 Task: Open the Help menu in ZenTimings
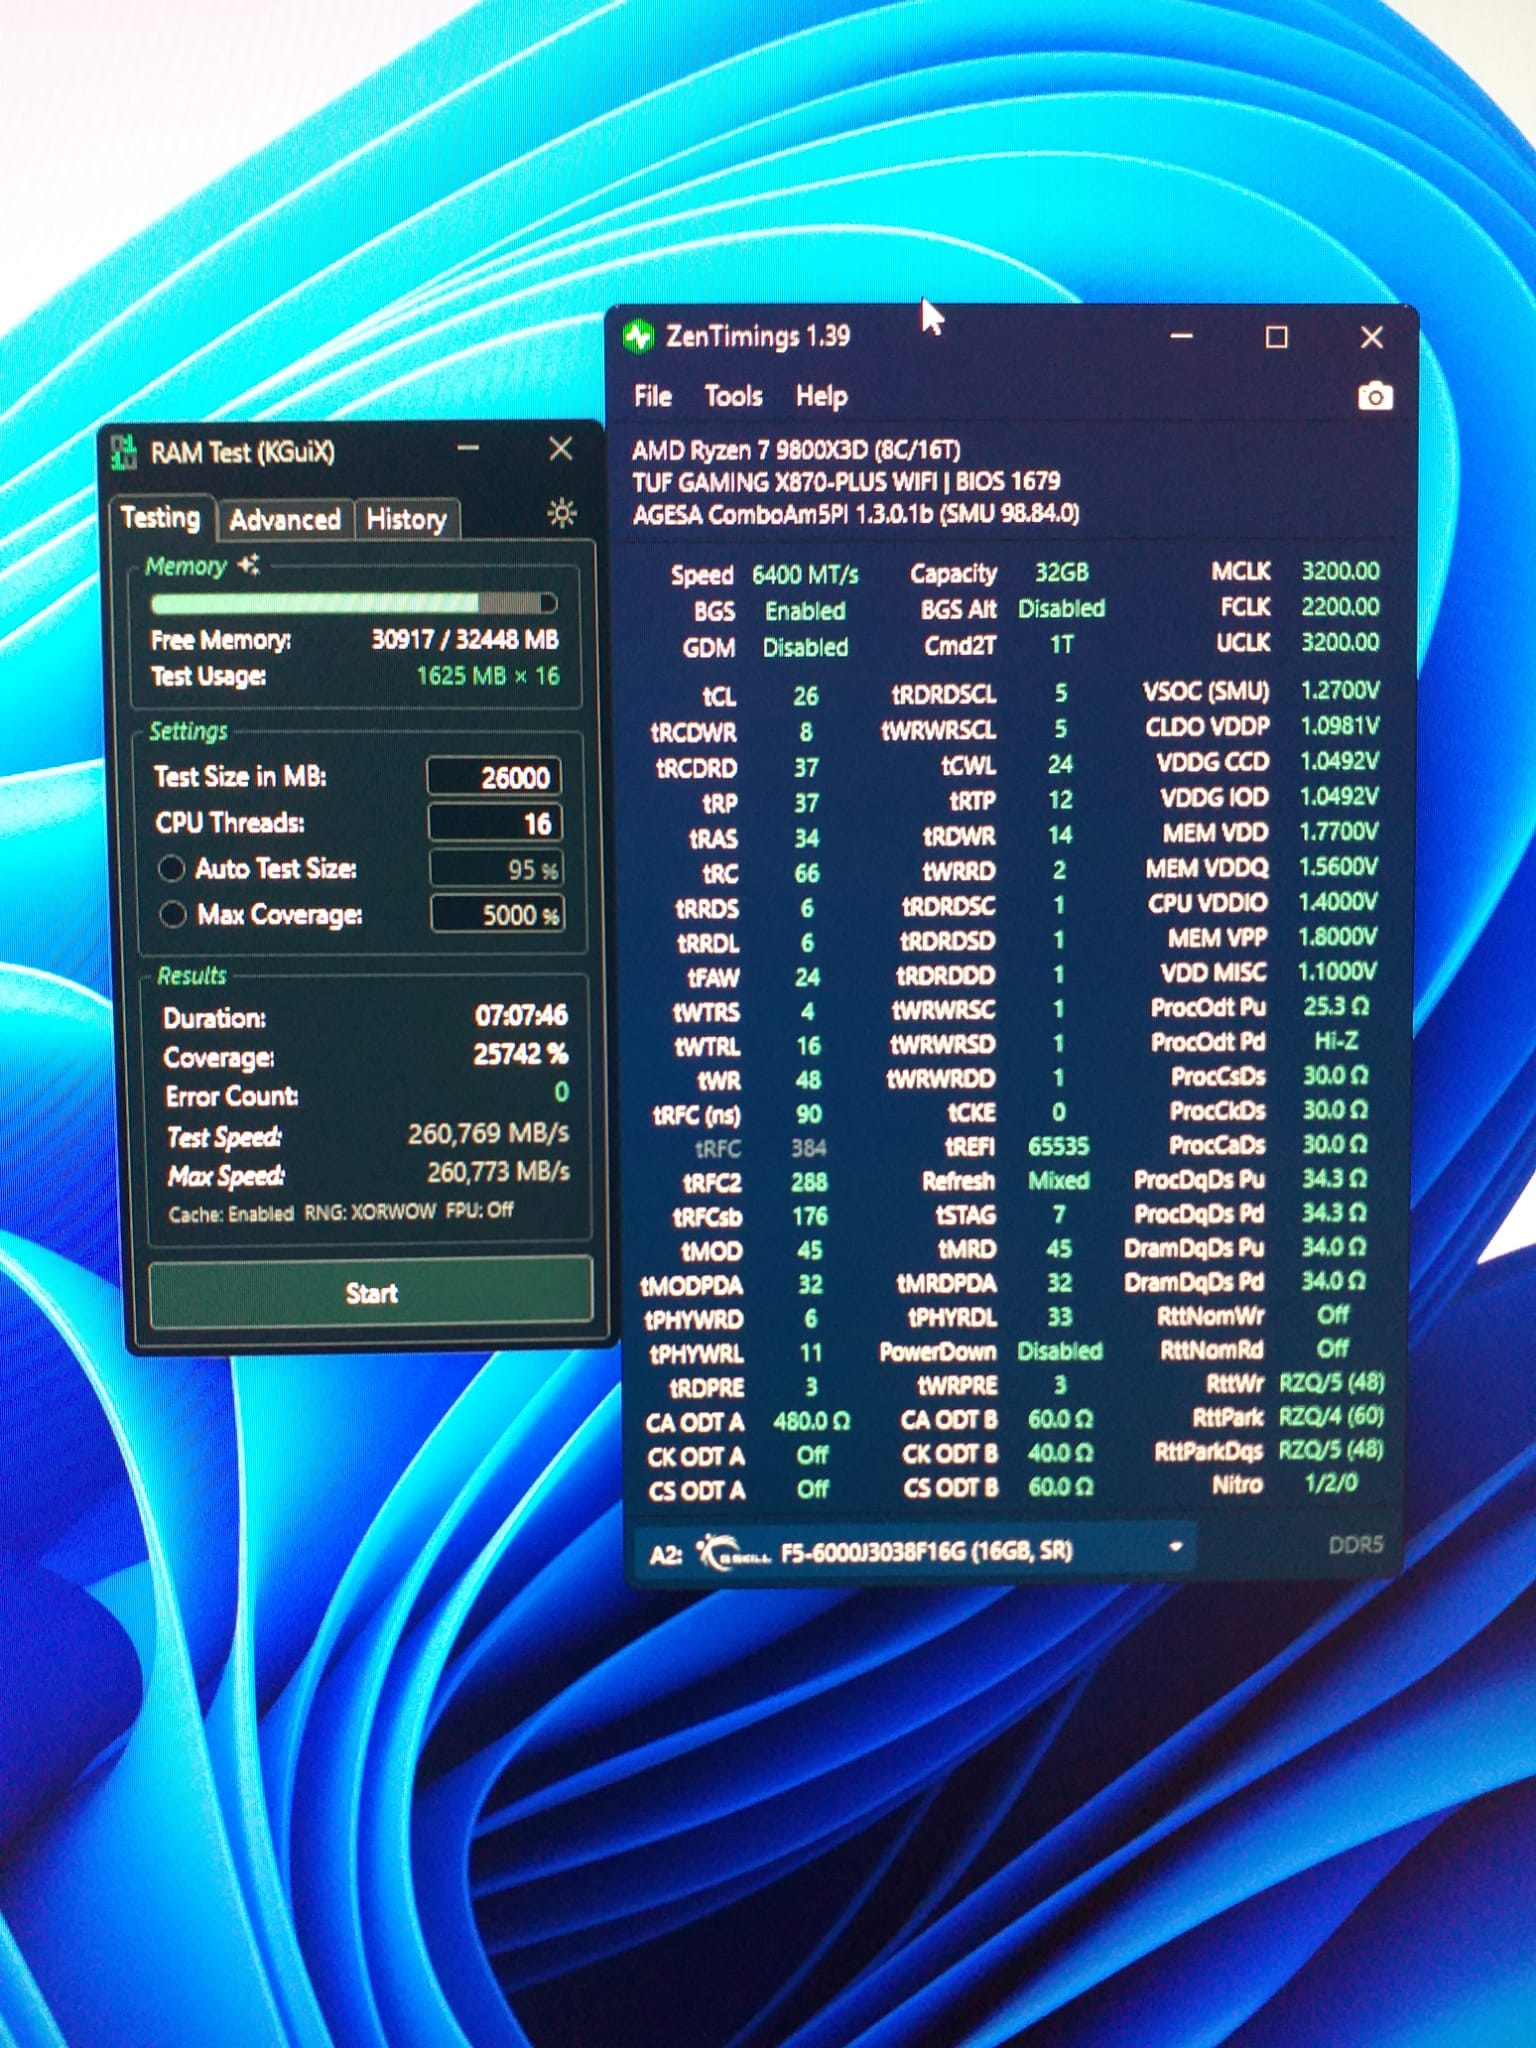[821, 396]
